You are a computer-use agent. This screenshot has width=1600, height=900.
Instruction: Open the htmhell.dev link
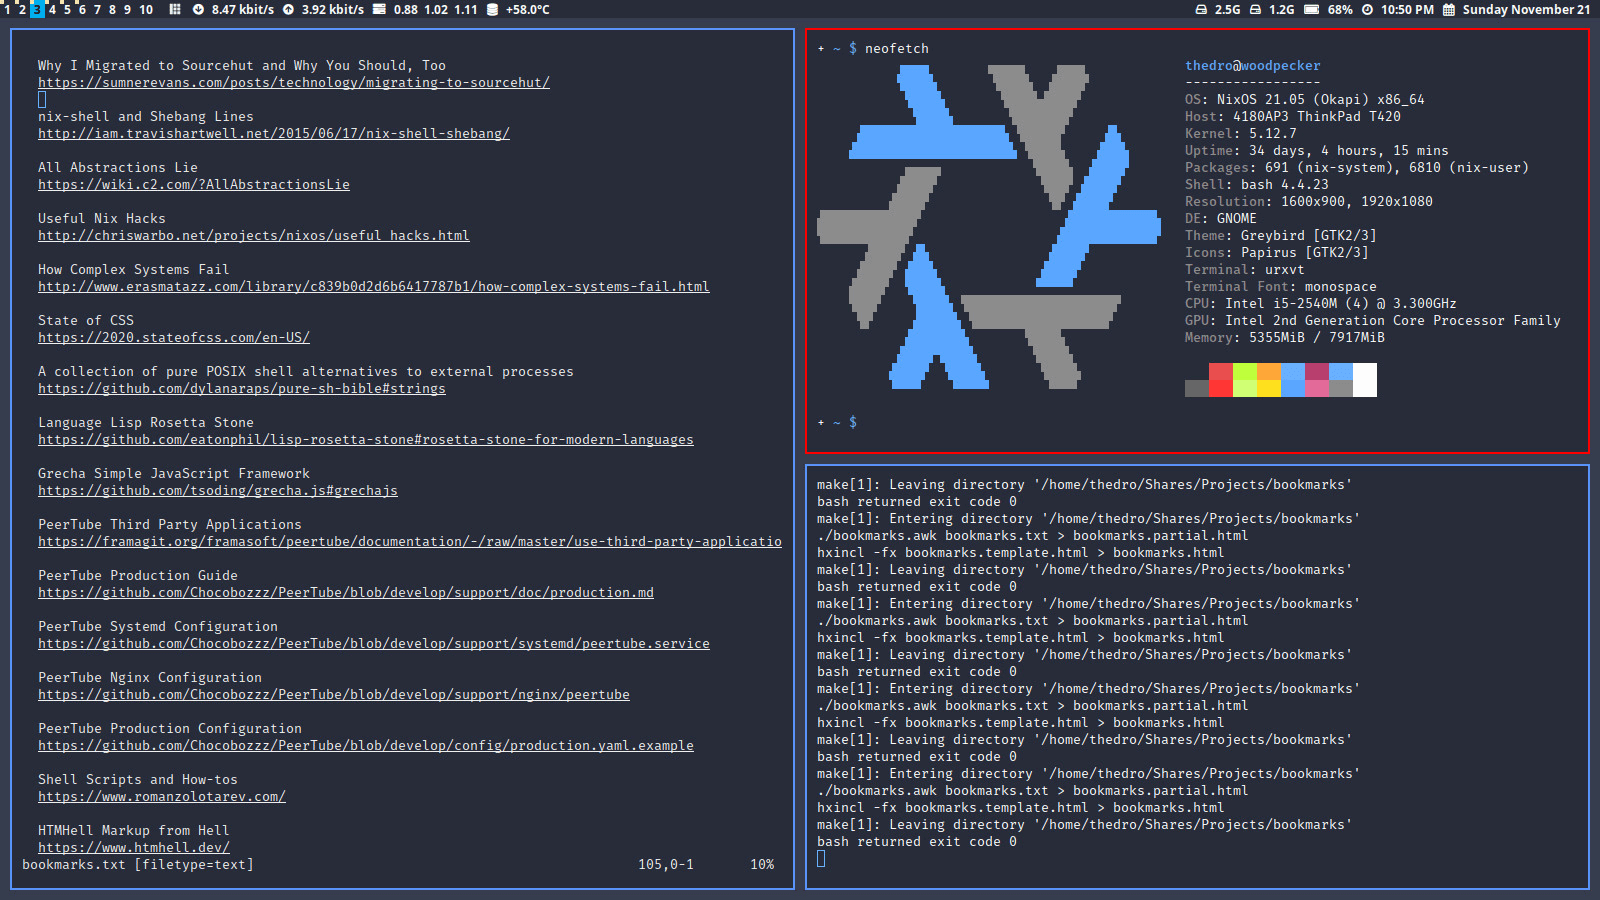134,848
